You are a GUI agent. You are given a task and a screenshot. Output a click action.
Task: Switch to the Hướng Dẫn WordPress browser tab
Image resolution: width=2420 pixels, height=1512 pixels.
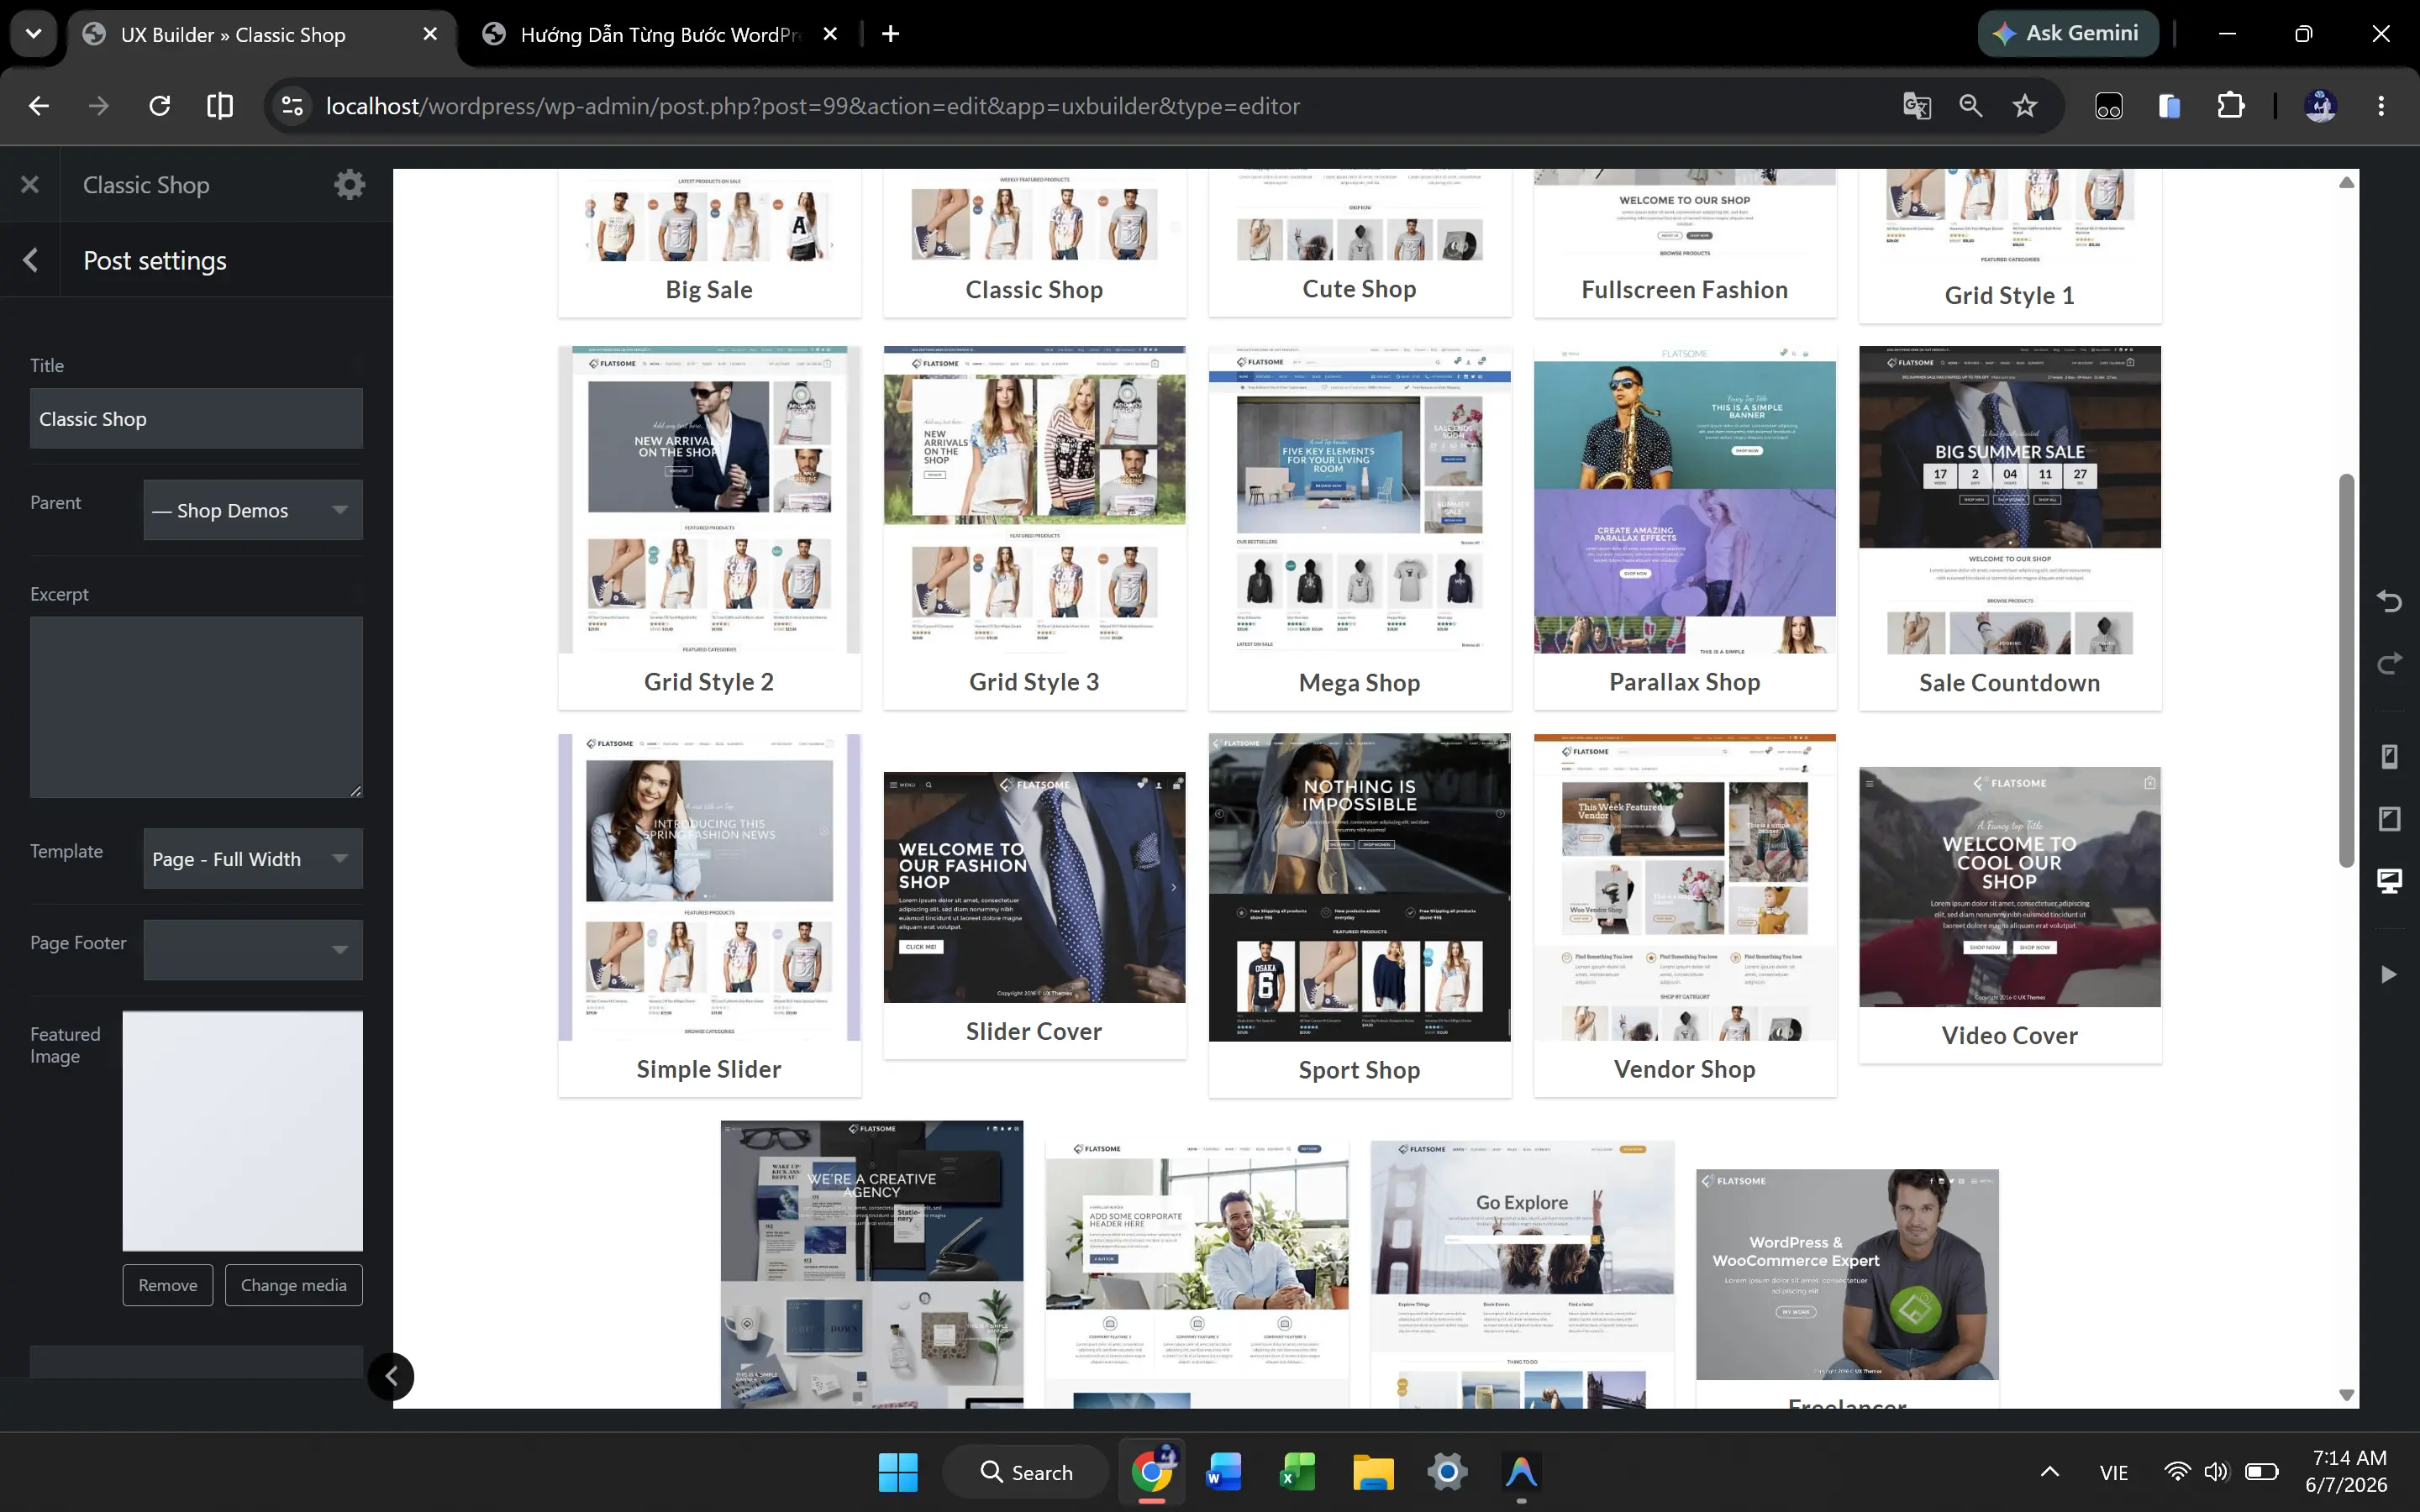(x=660, y=34)
